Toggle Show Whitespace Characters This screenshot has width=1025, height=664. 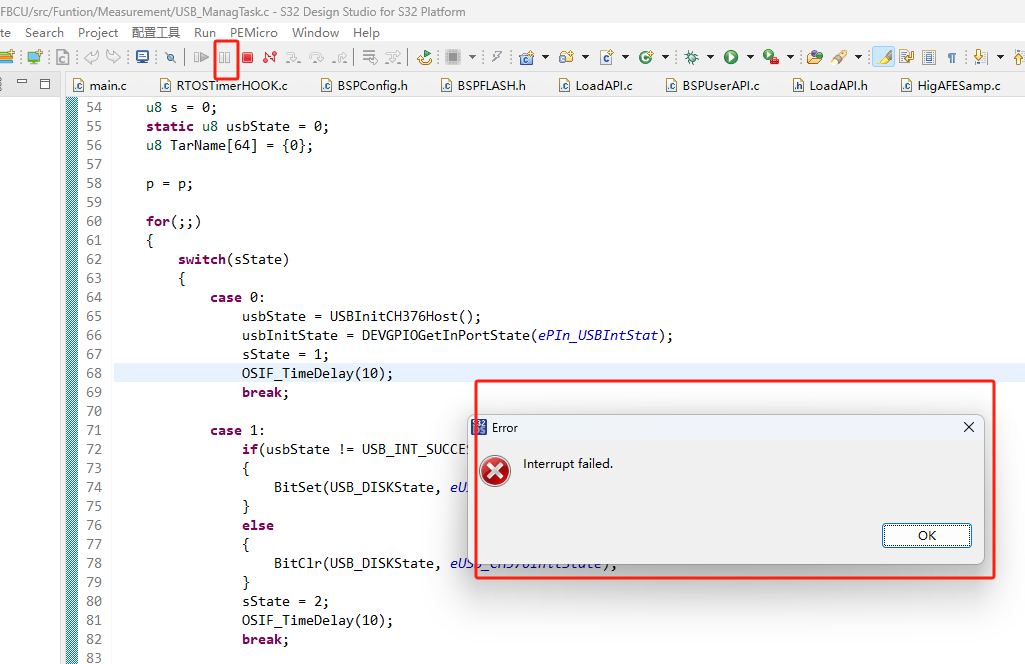coord(951,57)
